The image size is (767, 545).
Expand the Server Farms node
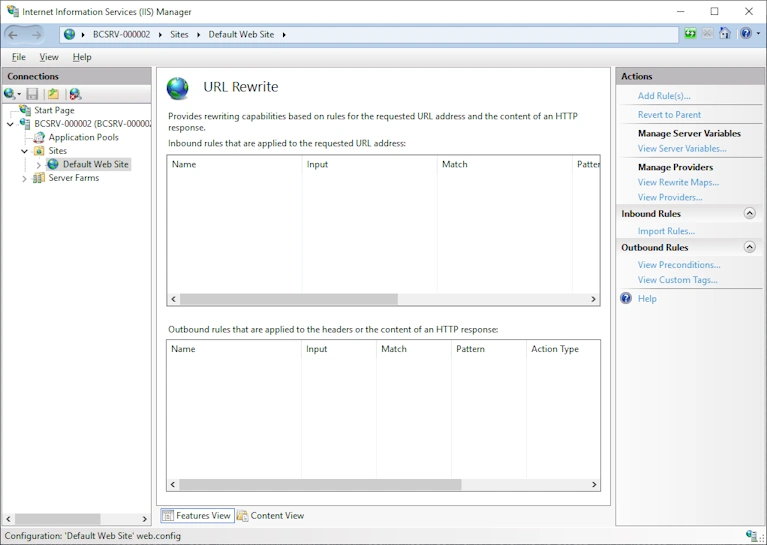(x=24, y=179)
